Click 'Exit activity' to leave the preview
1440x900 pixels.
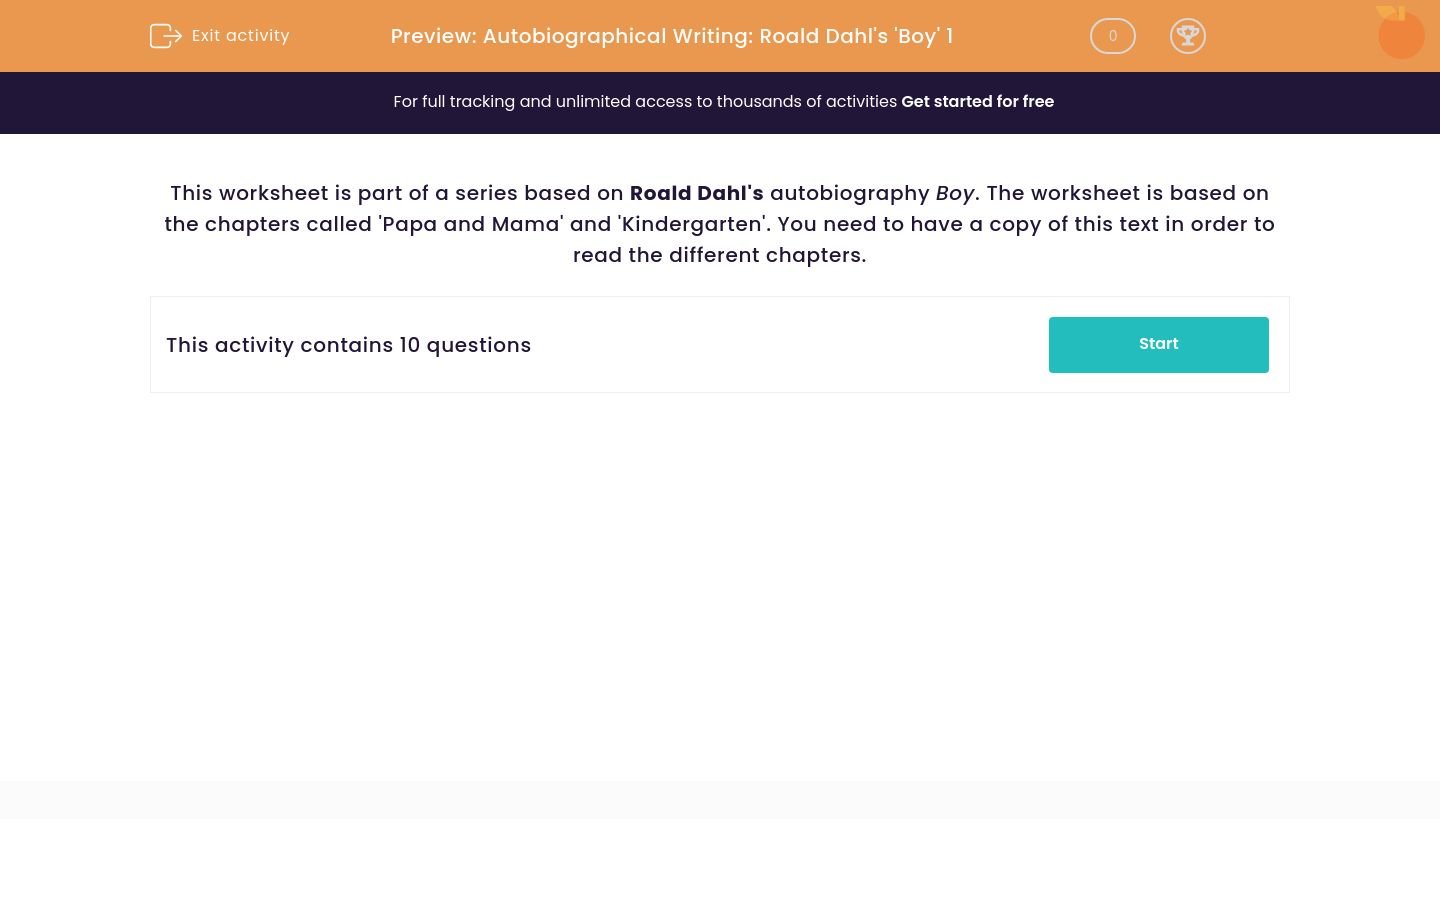click(x=240, y=36)
